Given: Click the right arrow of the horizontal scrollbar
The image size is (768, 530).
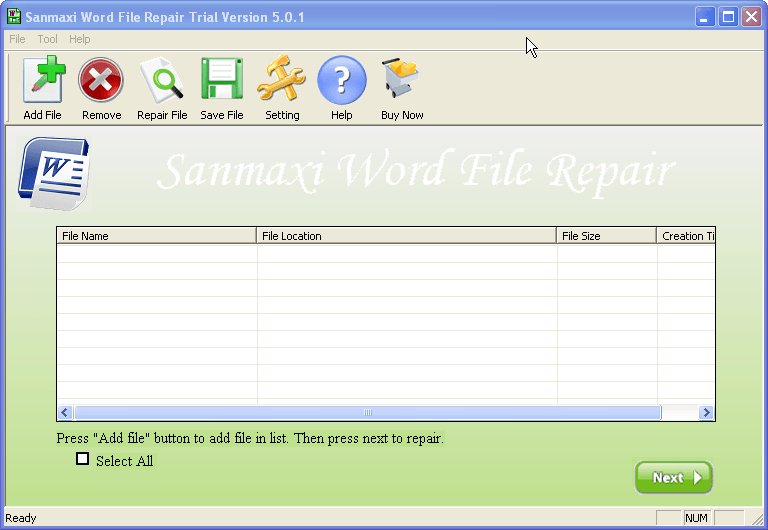Looking at the screenshot, I should 706,412.
